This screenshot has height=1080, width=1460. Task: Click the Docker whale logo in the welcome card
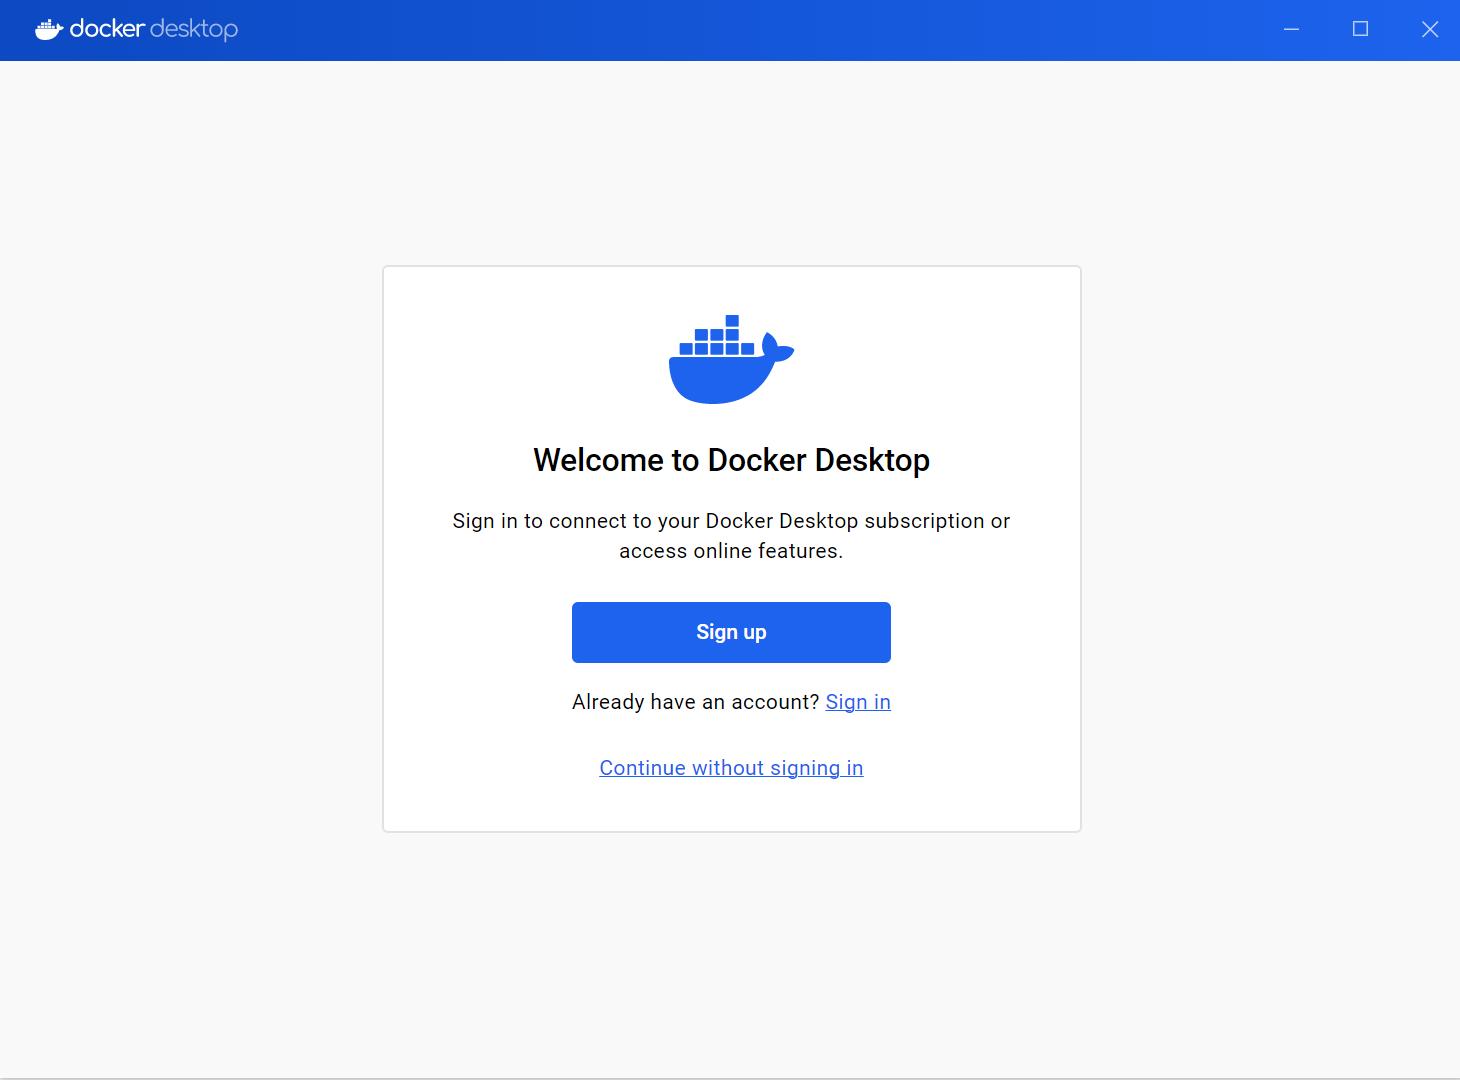pos(731,360)
